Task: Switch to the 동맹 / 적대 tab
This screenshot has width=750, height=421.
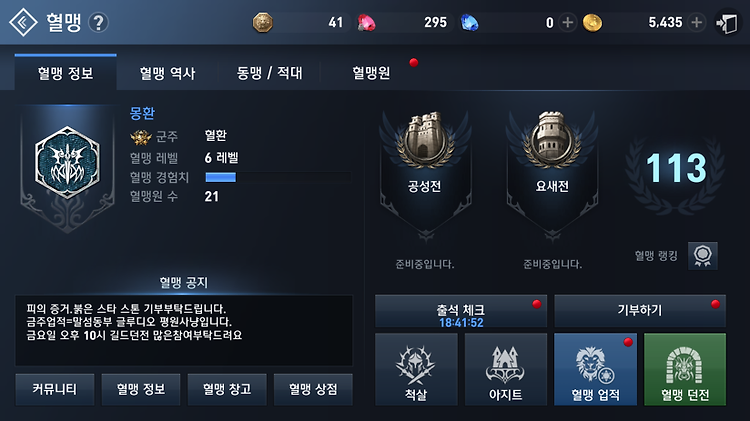Action: [x=269, y=73]
